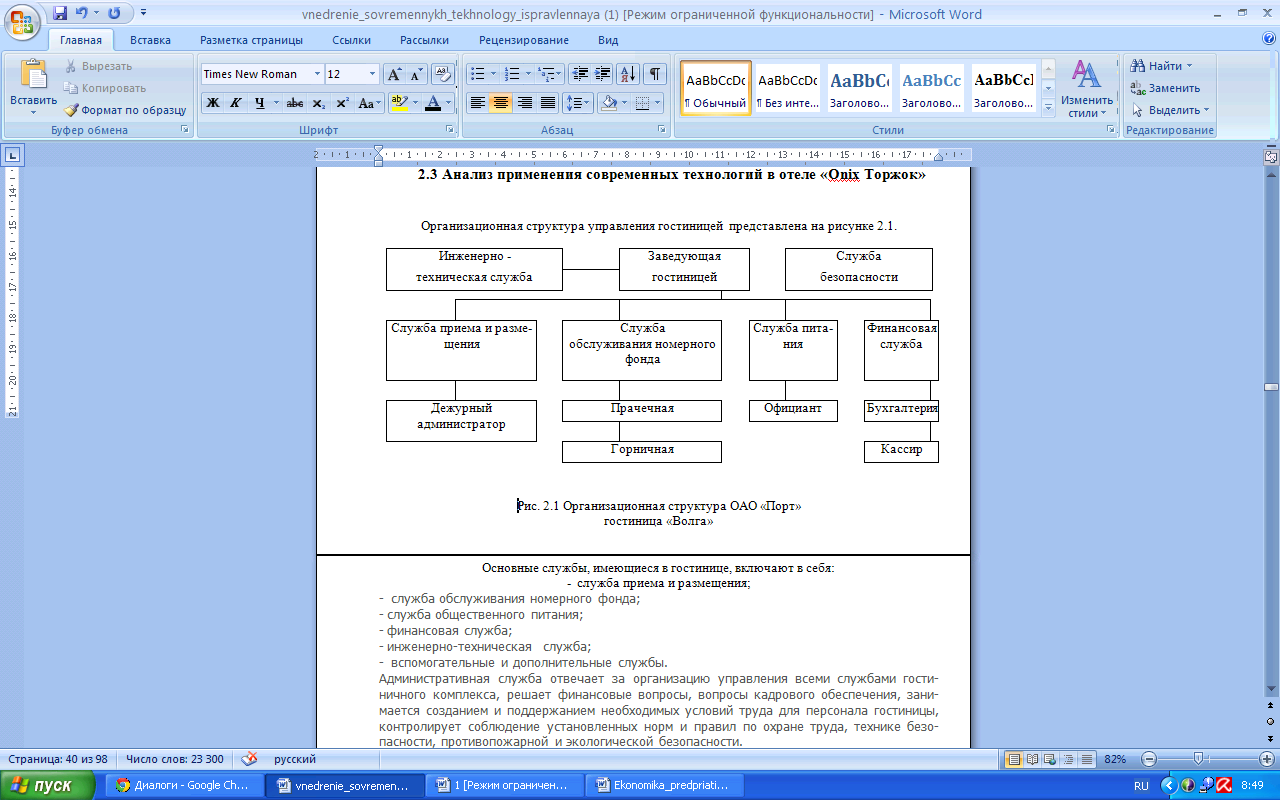Image resolution: width=1280 pixels, height=800 pixels.
Task: Open the Clipboard (Буфер обмена) pane launcher
Action: coord(184,130)
